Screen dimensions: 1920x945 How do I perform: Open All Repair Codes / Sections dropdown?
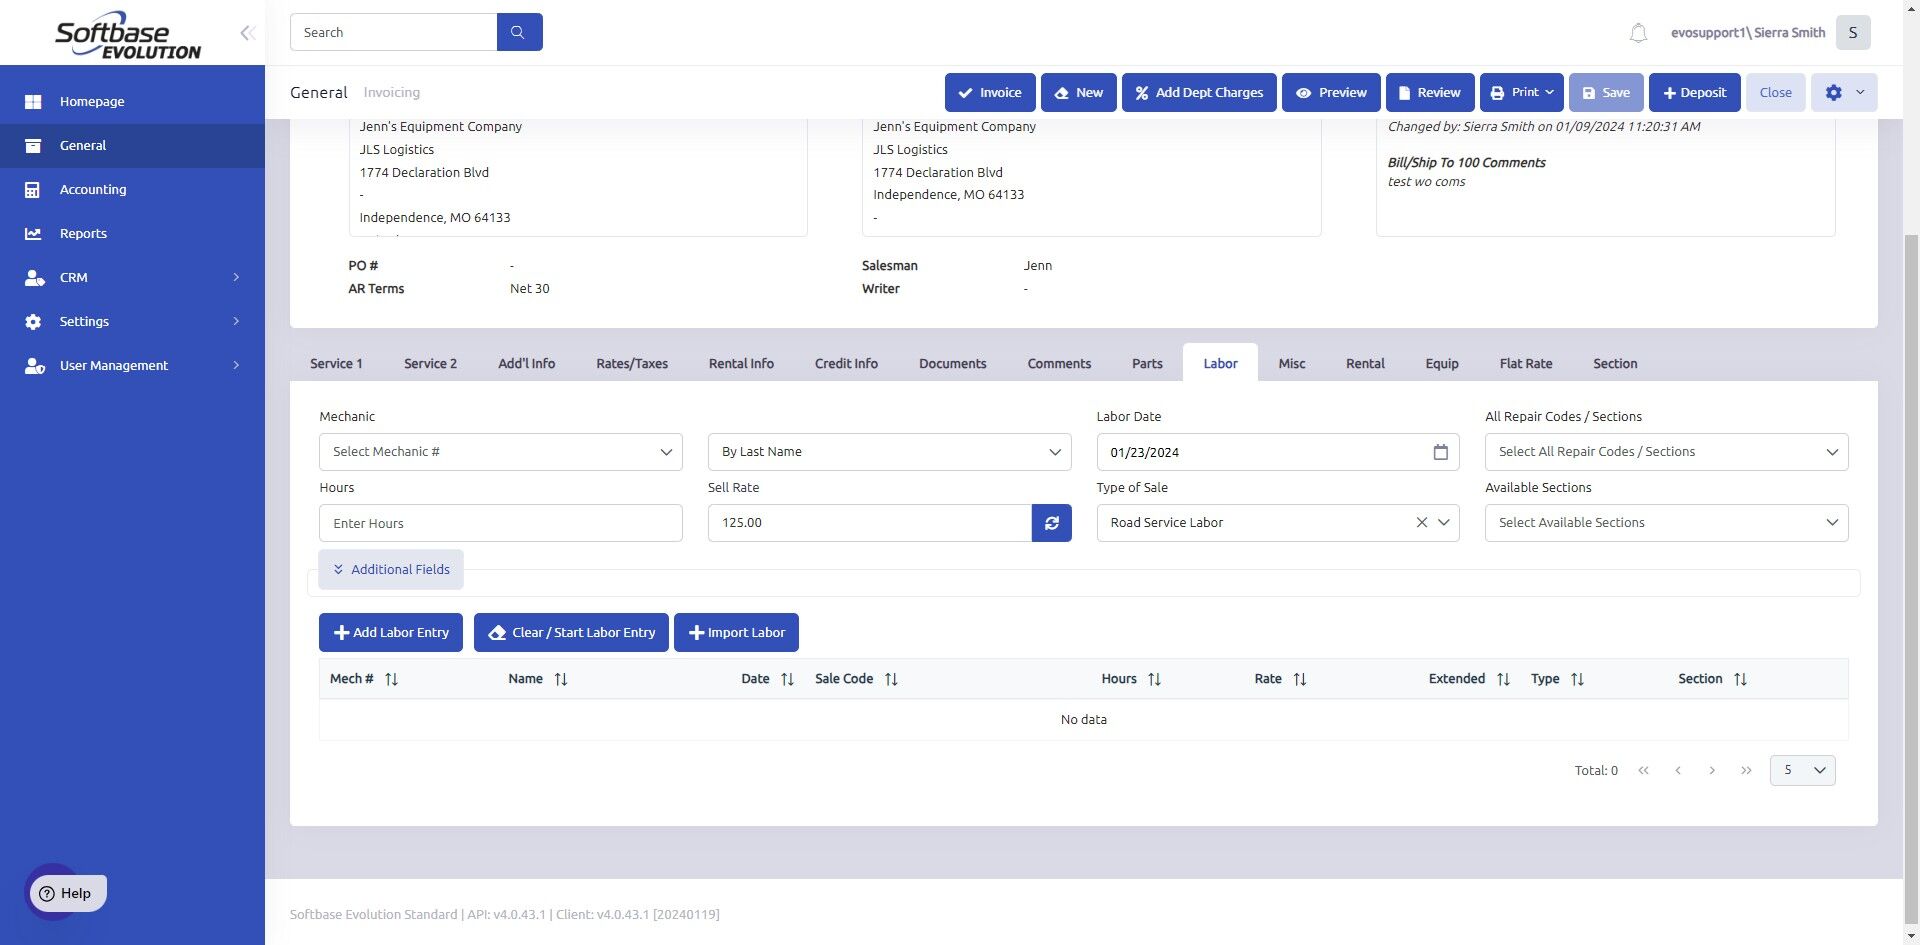point(1666,452)
